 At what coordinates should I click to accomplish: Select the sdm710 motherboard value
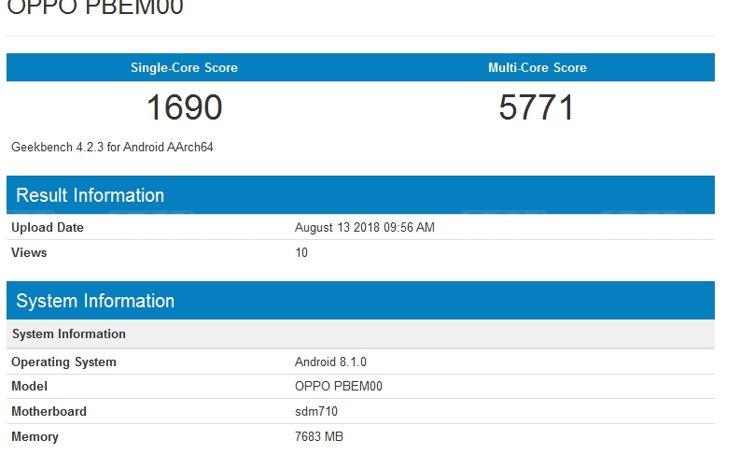pyautogui.click(x=316, y=411)
